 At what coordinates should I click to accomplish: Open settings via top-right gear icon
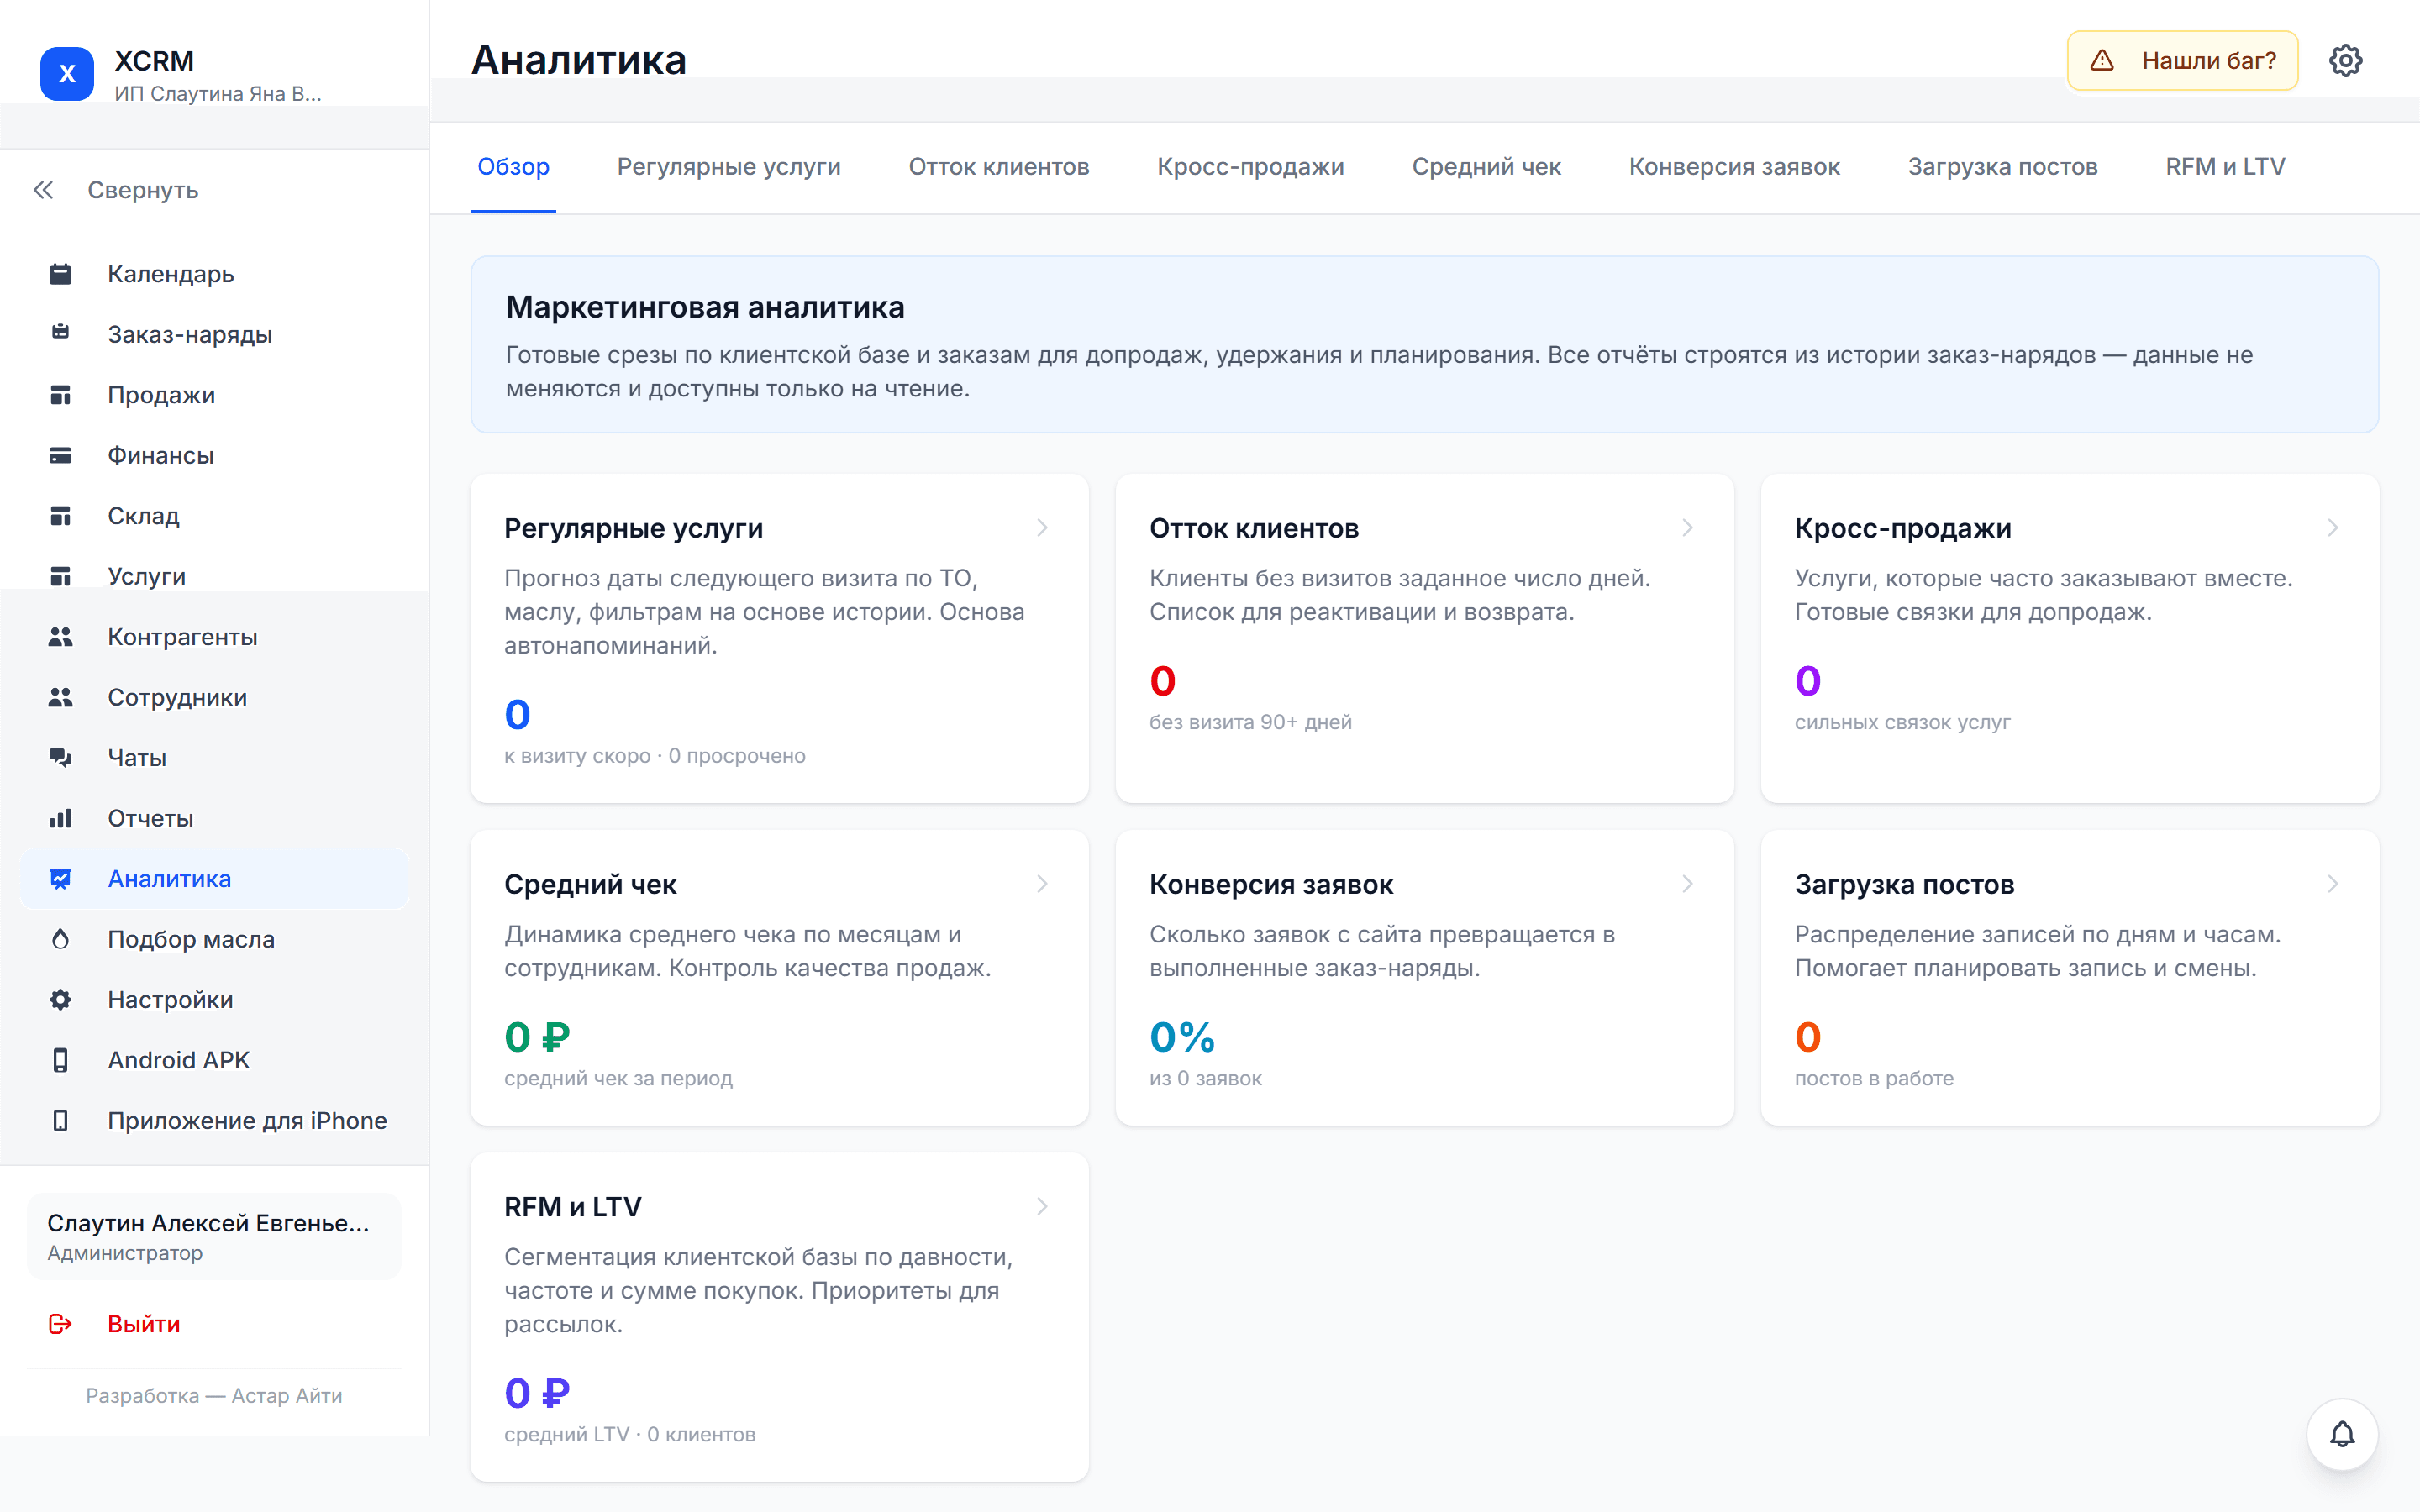pos(2345,60)
